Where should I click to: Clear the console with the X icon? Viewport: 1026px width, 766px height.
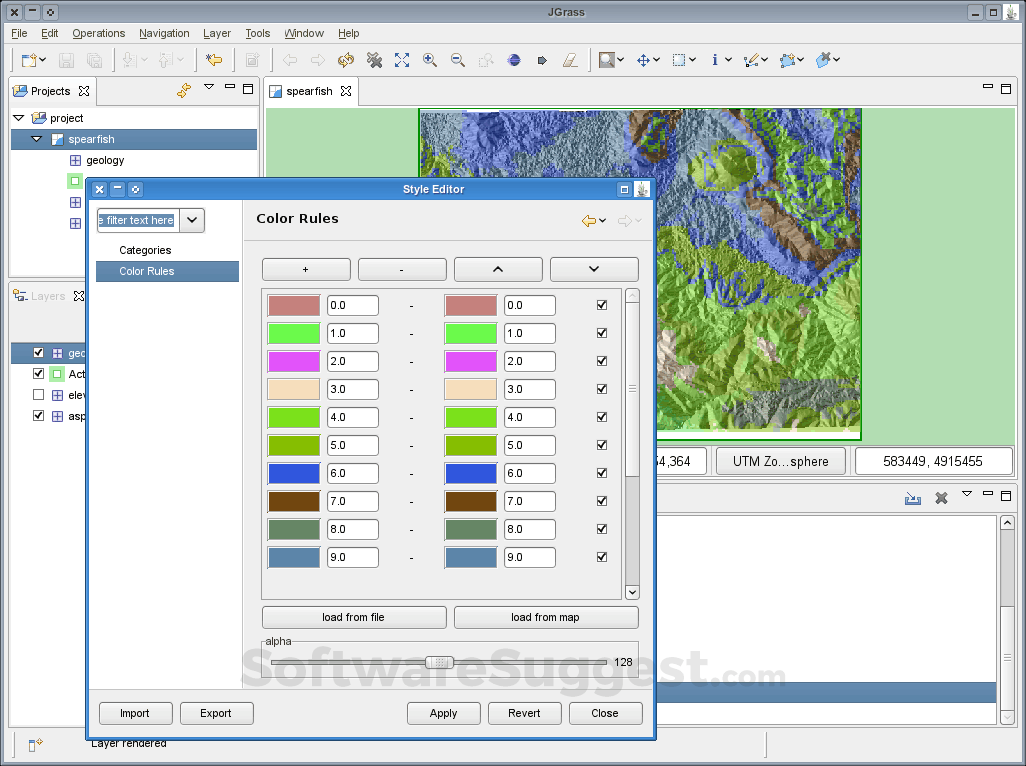940,498
